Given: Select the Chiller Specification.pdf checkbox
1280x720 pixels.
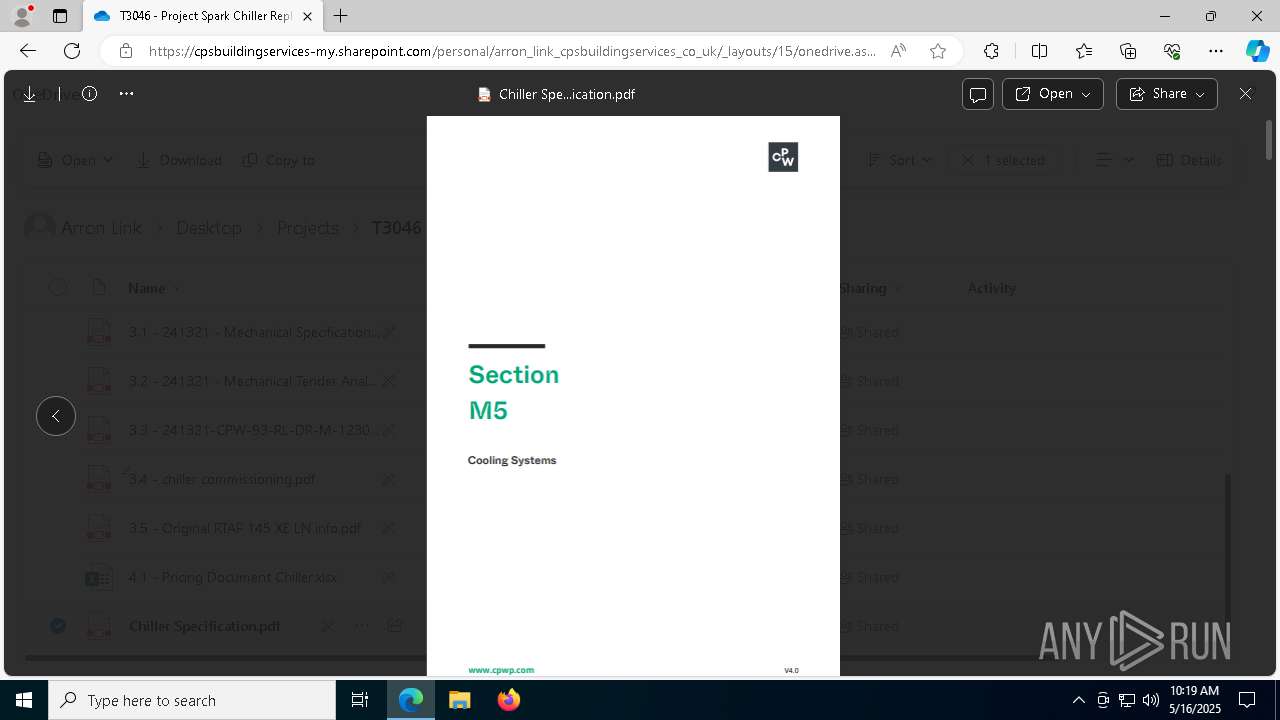Looking at the screenshot, I should (58, 626).
